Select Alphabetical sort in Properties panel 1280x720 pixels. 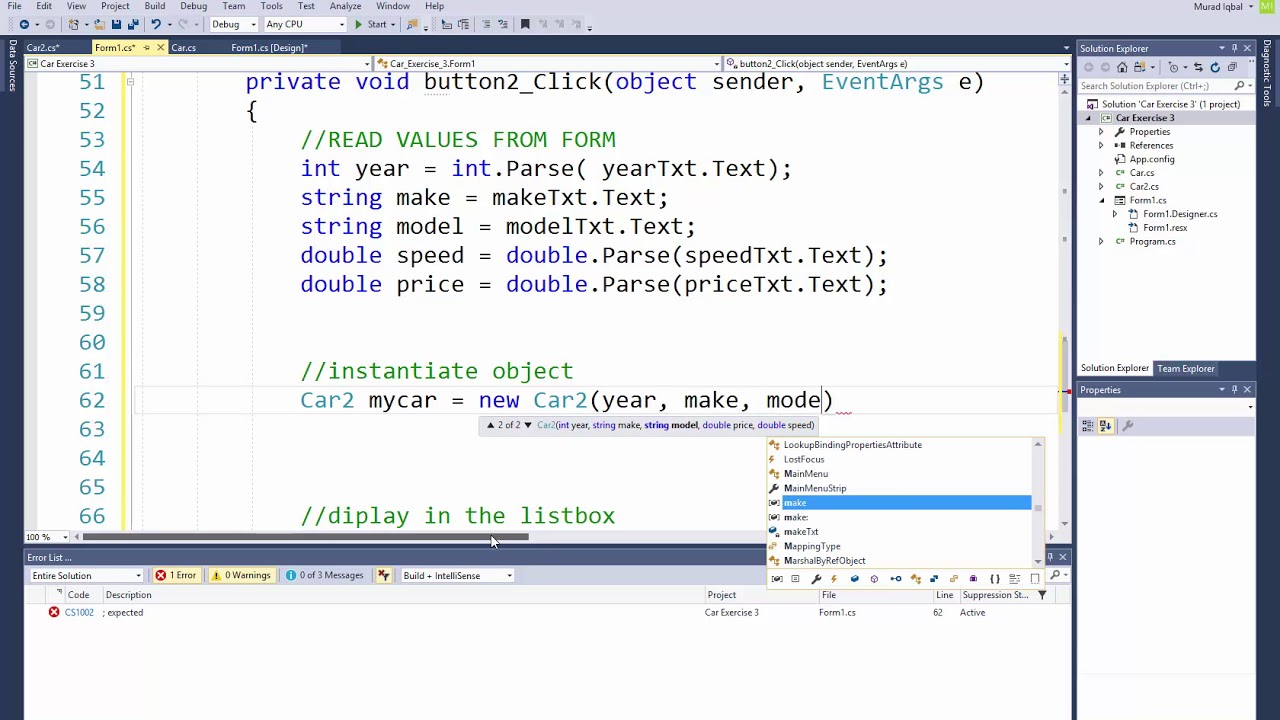point(1106,426)
